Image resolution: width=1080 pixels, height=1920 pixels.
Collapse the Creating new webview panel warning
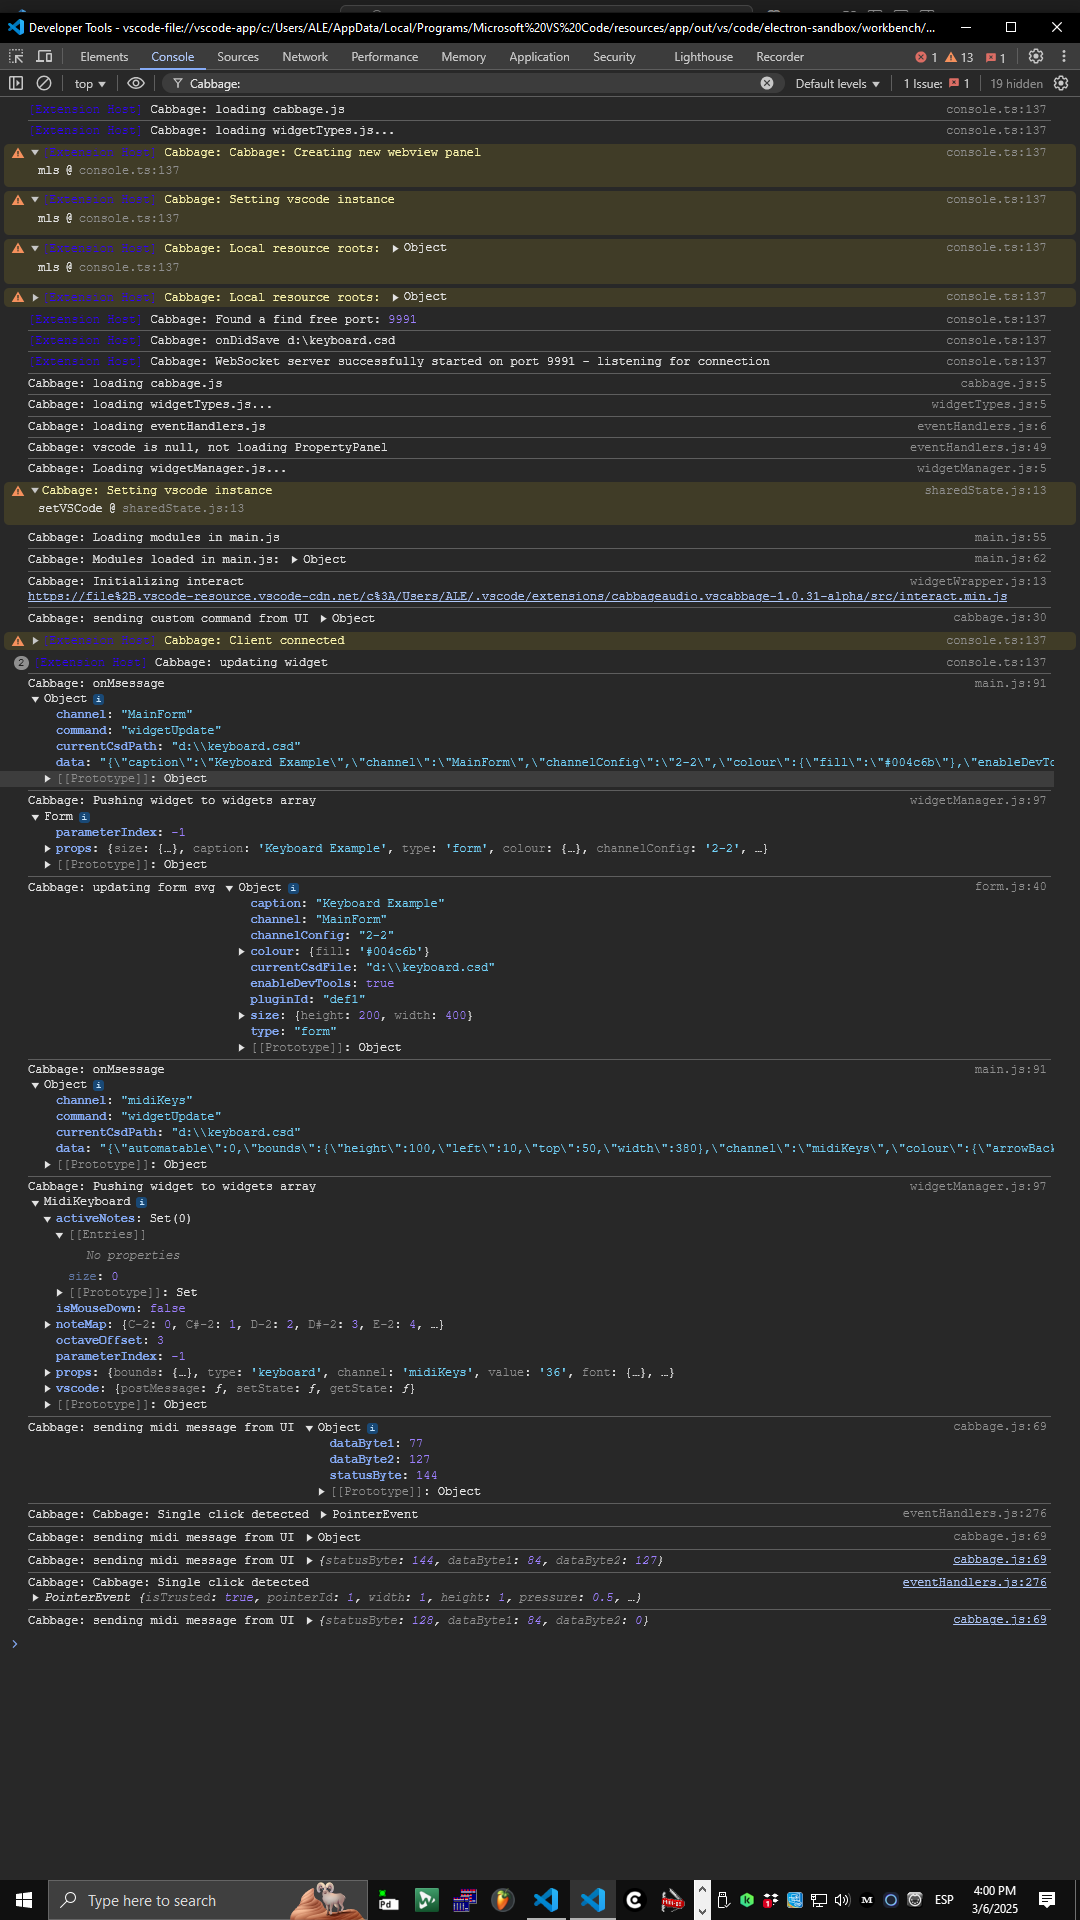[35, 153]
